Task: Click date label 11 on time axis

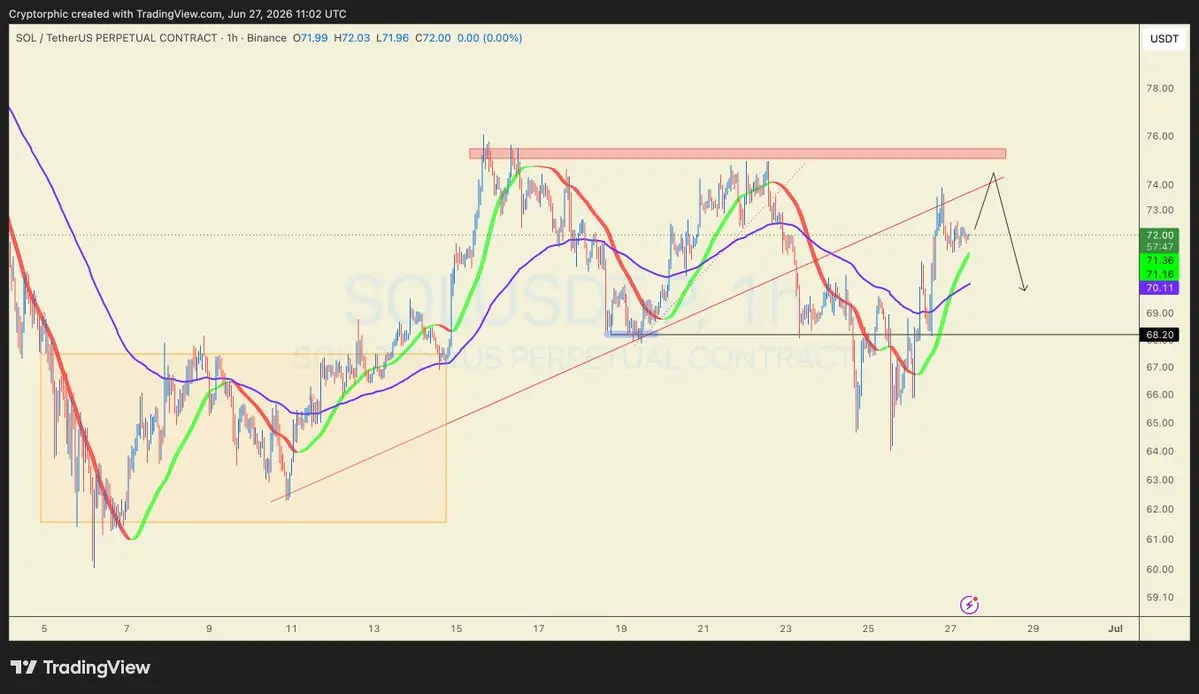Action: pyautogui.click(x=291, y=629)
